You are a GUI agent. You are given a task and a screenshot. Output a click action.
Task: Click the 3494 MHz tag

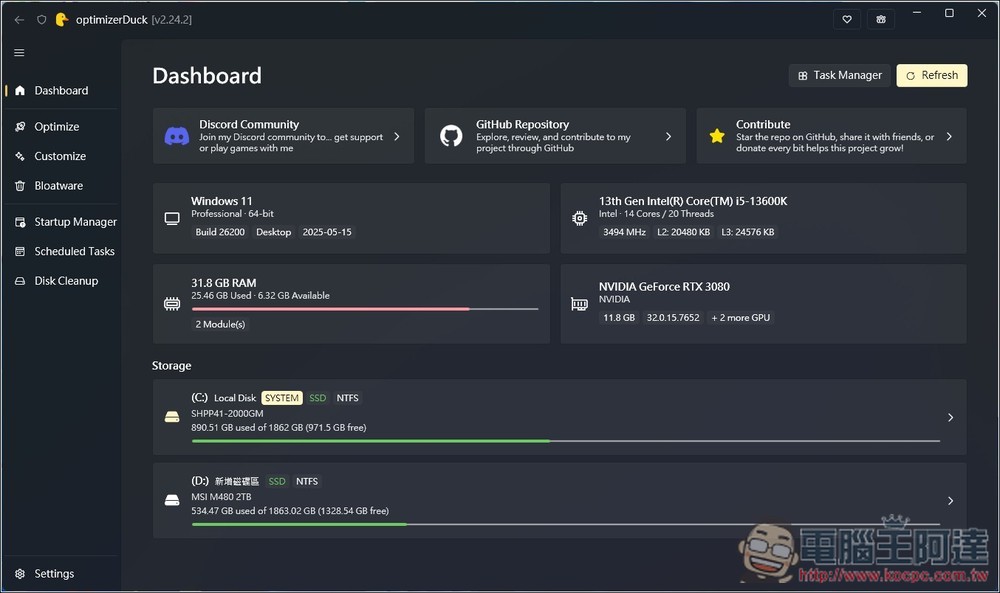624,232
